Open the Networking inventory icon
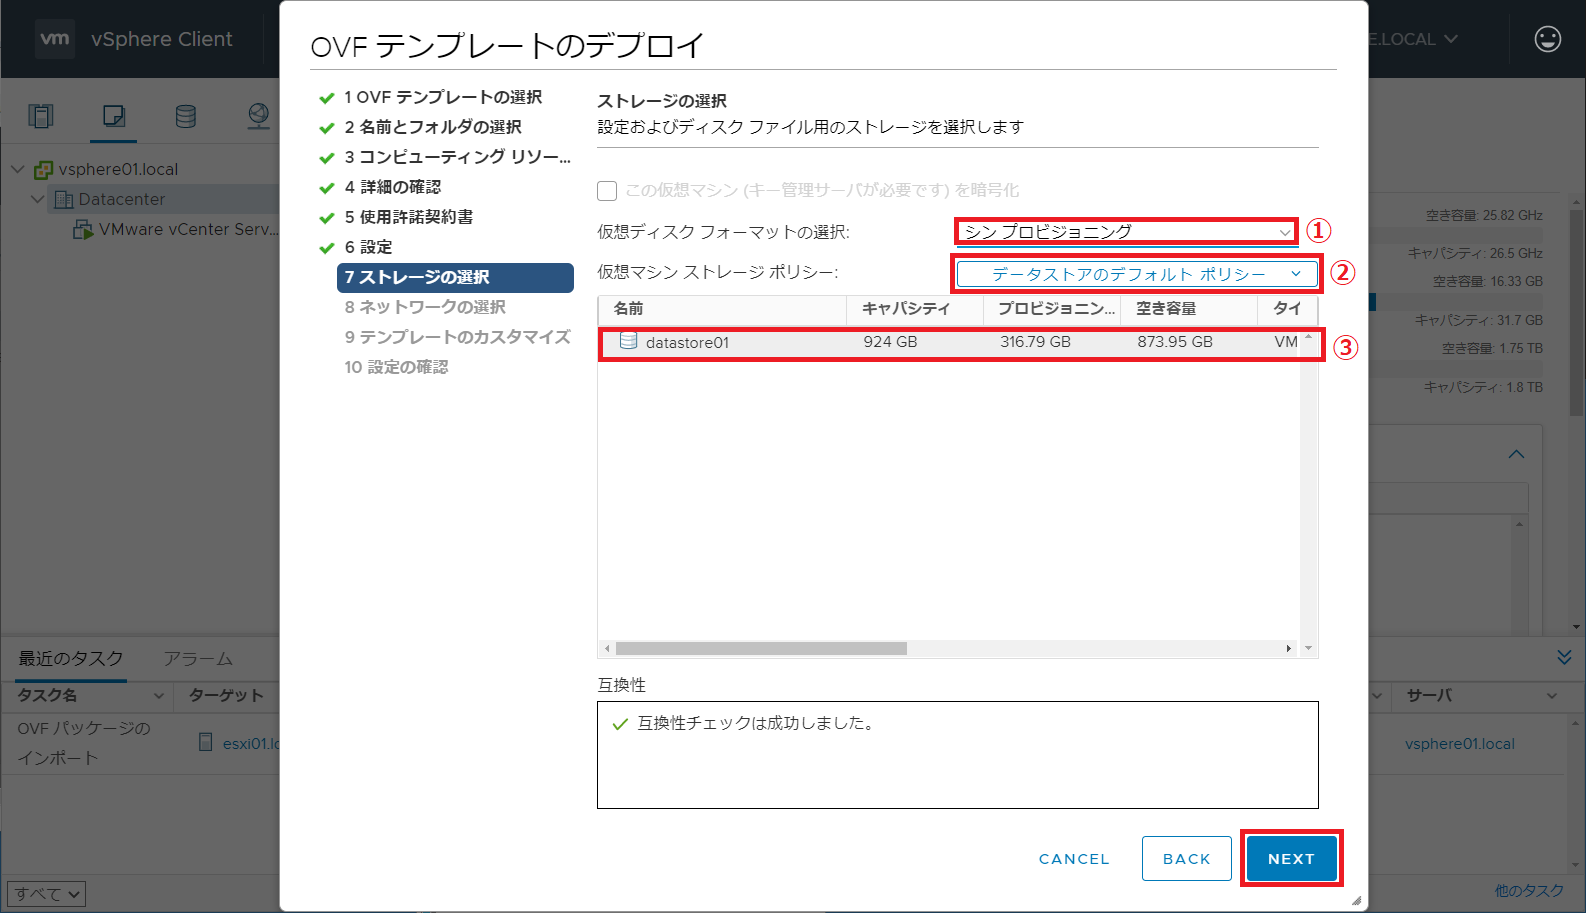This screenshot has height=913, width=1586. [x=259, y=116]
